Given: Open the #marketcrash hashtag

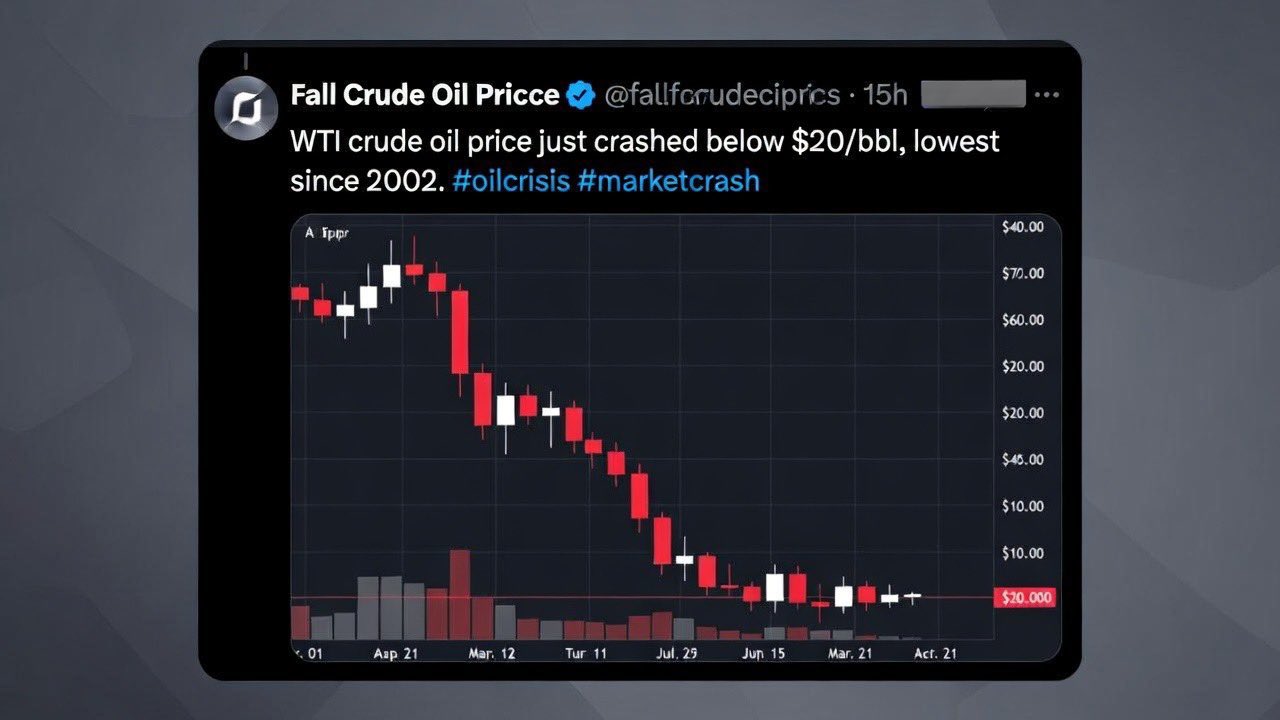Looking at the screenshot, I should [668, 181].
